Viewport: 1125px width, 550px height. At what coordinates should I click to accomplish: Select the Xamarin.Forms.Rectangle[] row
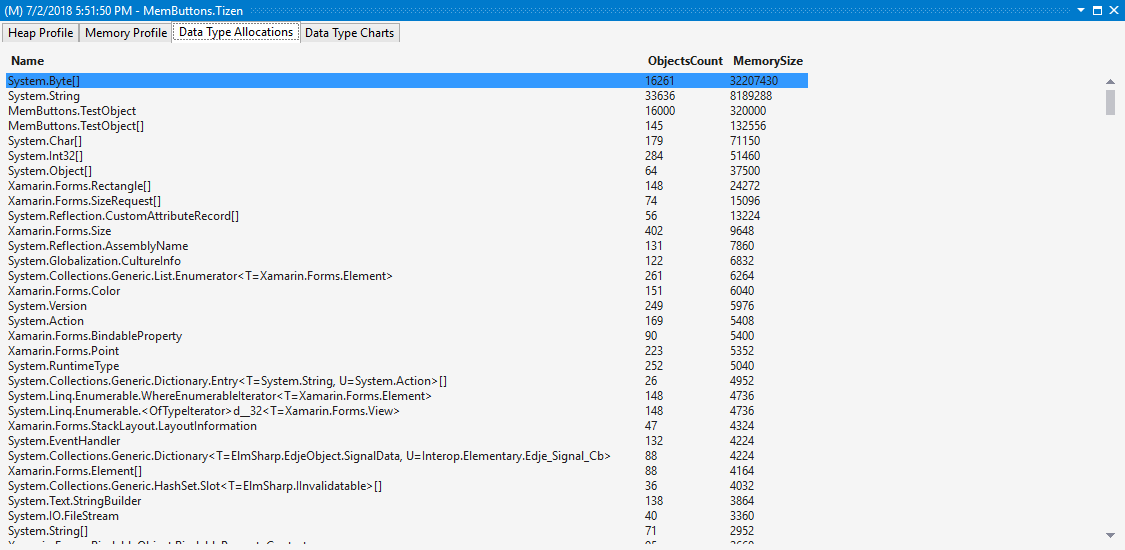(80, 186)
